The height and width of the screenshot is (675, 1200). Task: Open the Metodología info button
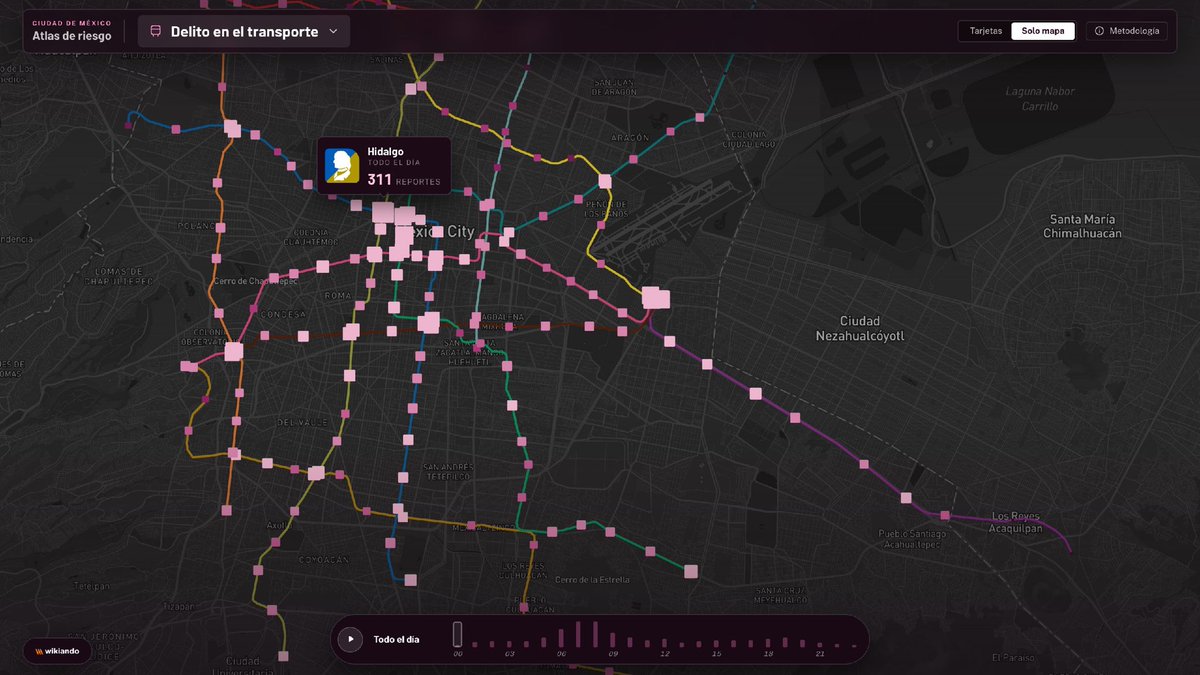tap(1126, 31)
